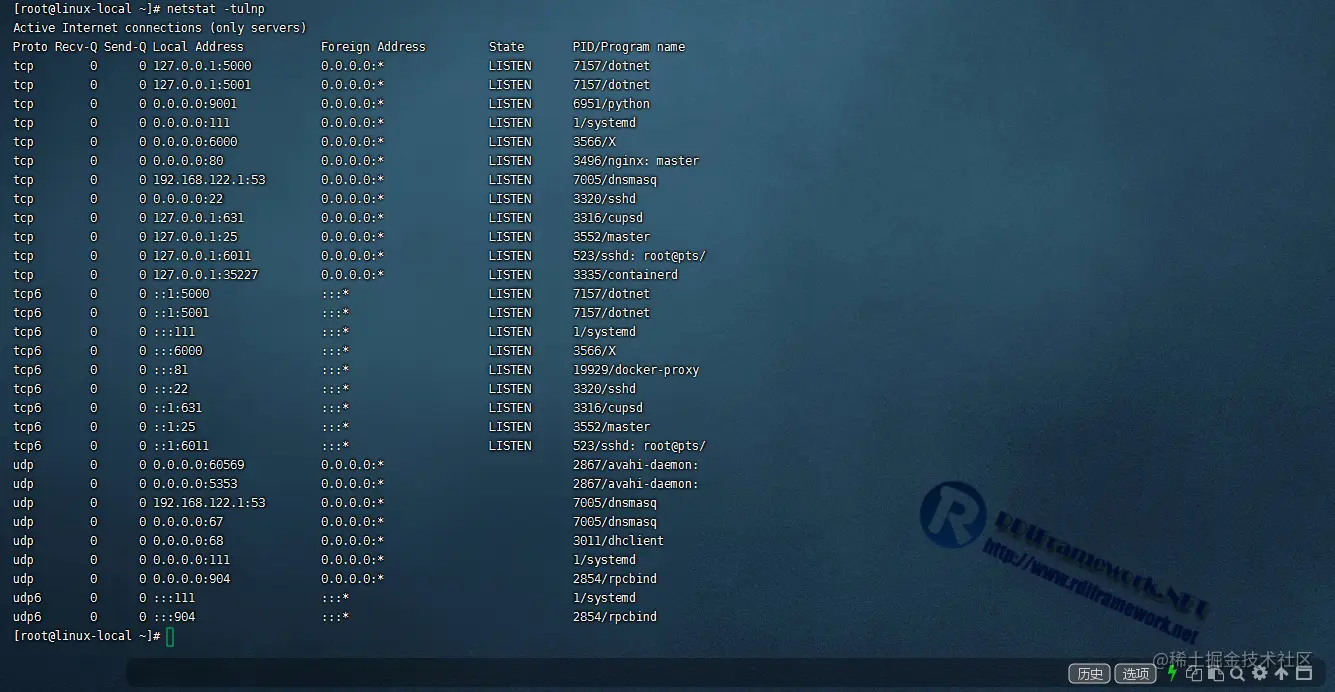Screen dimensions: 1335x692
Task: Click the 'Foreign Address' column header
Action: [373, 47]
